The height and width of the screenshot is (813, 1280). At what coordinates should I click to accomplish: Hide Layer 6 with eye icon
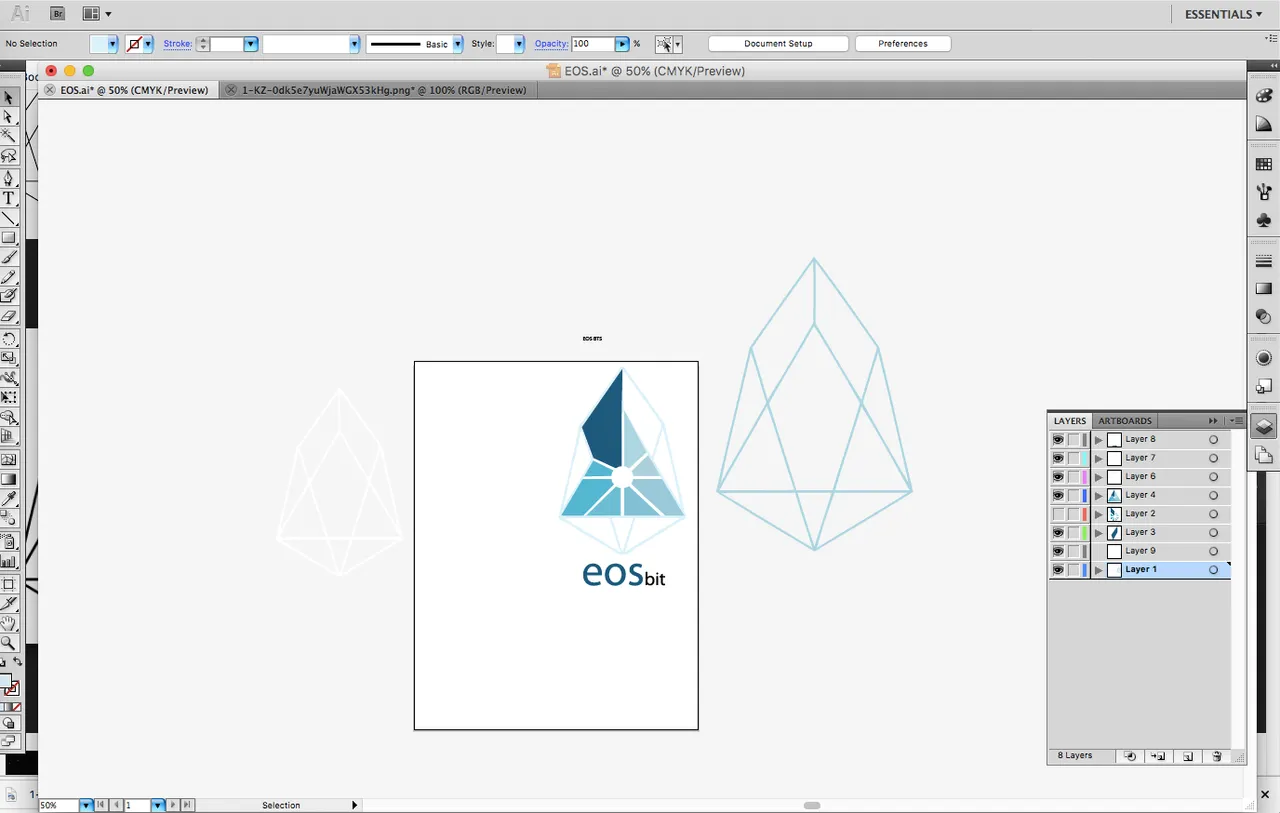pos(1058,477)
